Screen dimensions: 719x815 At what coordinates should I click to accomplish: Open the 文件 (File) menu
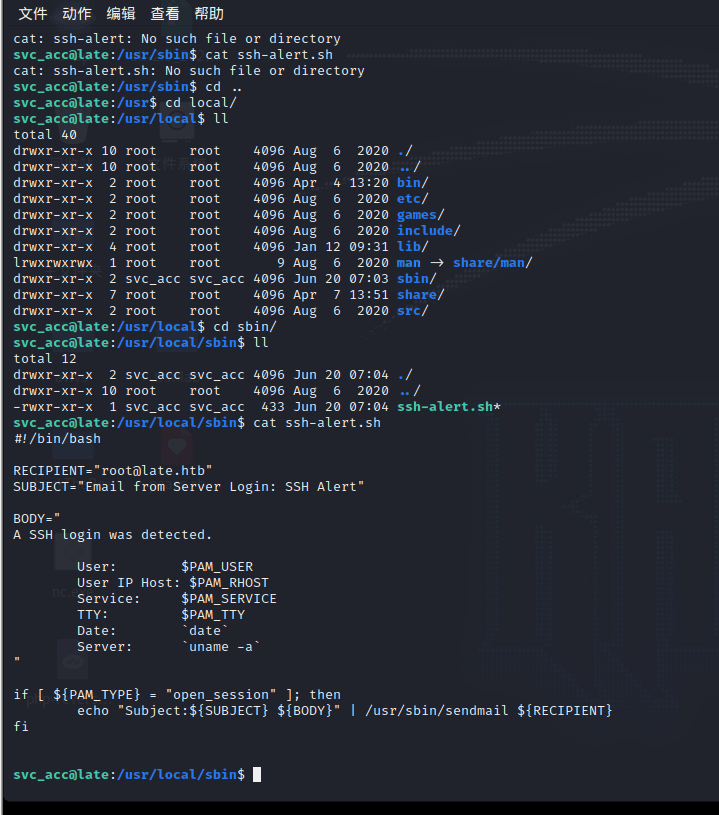[33, 14]
